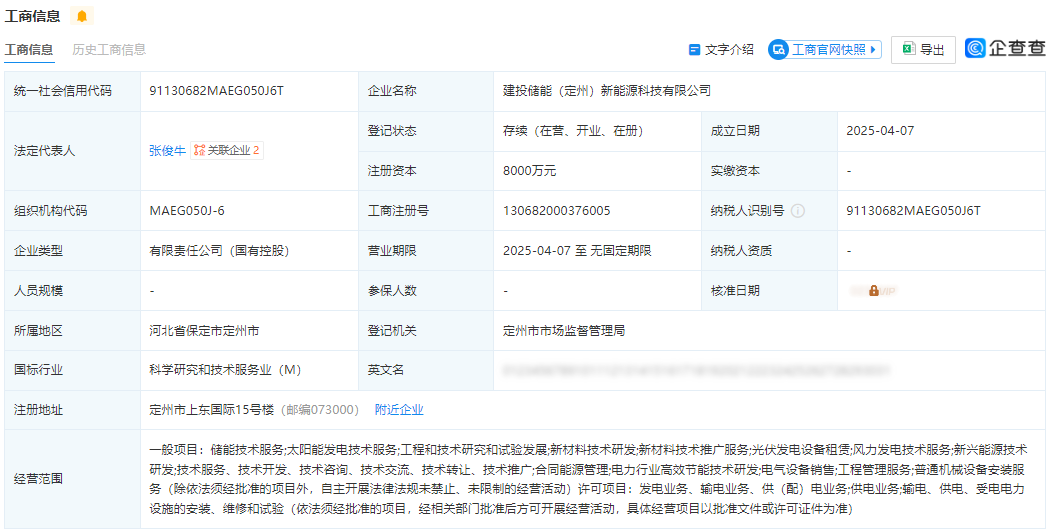Click the VIP lock icon in 核准日期
Image resolution: width=1051 pixels, height=530 pixels.
point(873,290)
